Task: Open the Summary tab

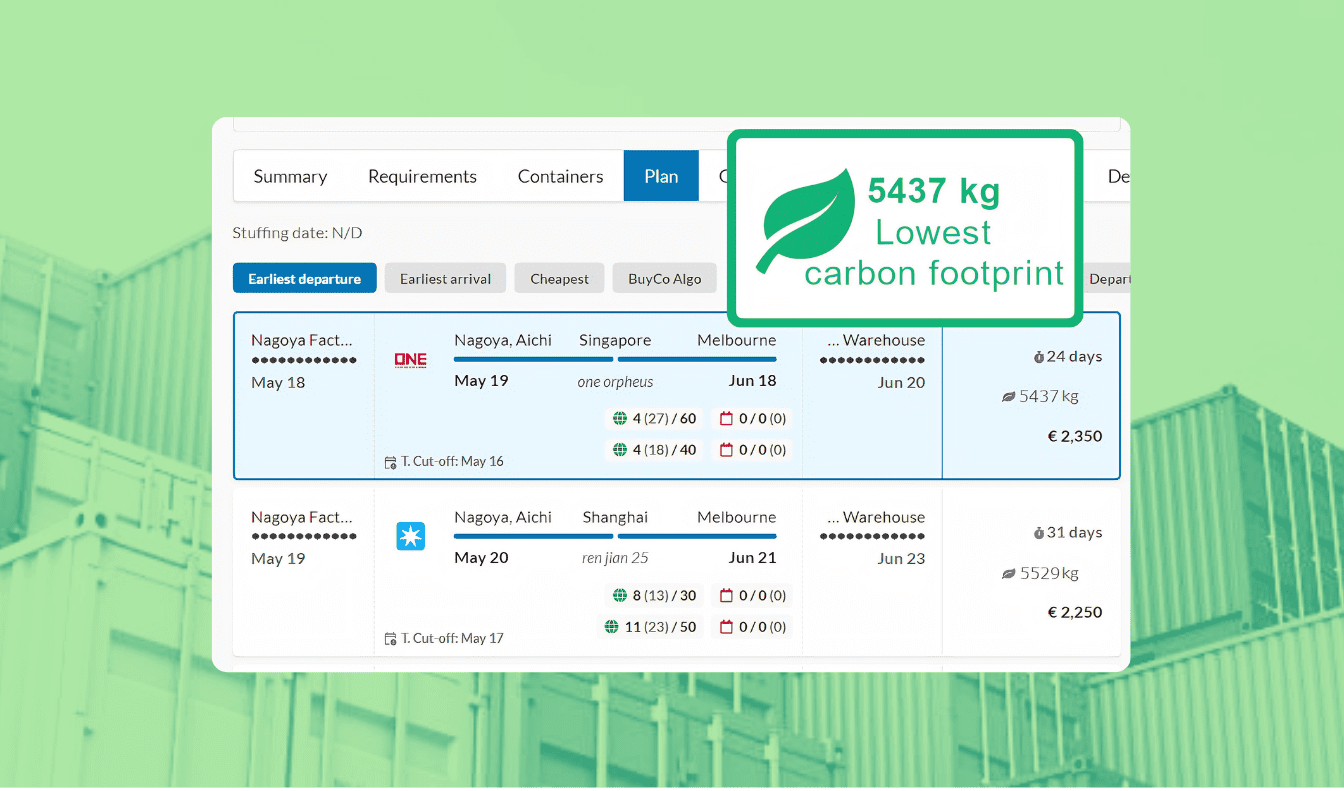Action: 290,176
